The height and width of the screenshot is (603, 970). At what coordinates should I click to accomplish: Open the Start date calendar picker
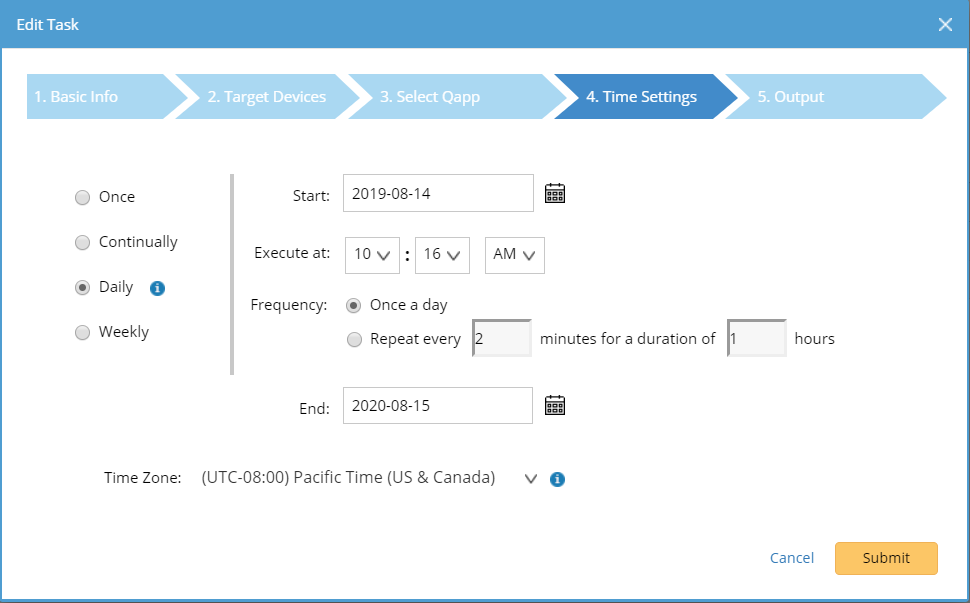(x=555, y=194)
